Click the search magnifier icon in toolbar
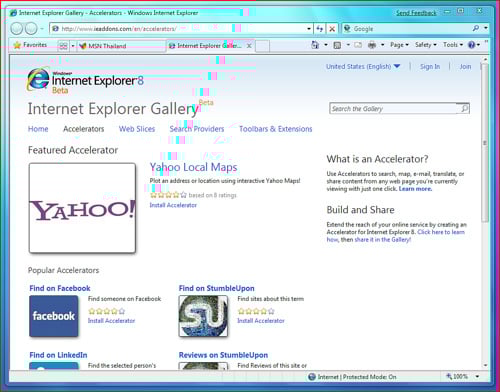 tap(476, 28)
